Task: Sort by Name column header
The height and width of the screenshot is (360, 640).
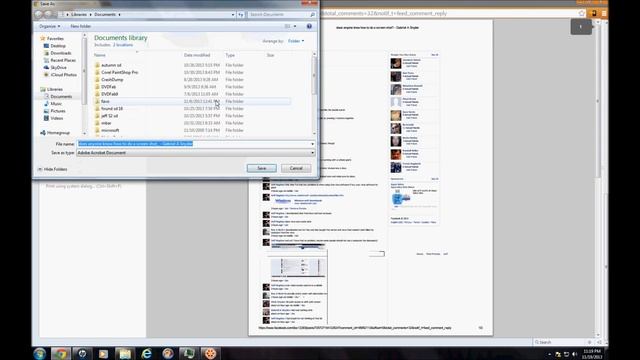Action: pyautogui.click(x=100, y=55)
